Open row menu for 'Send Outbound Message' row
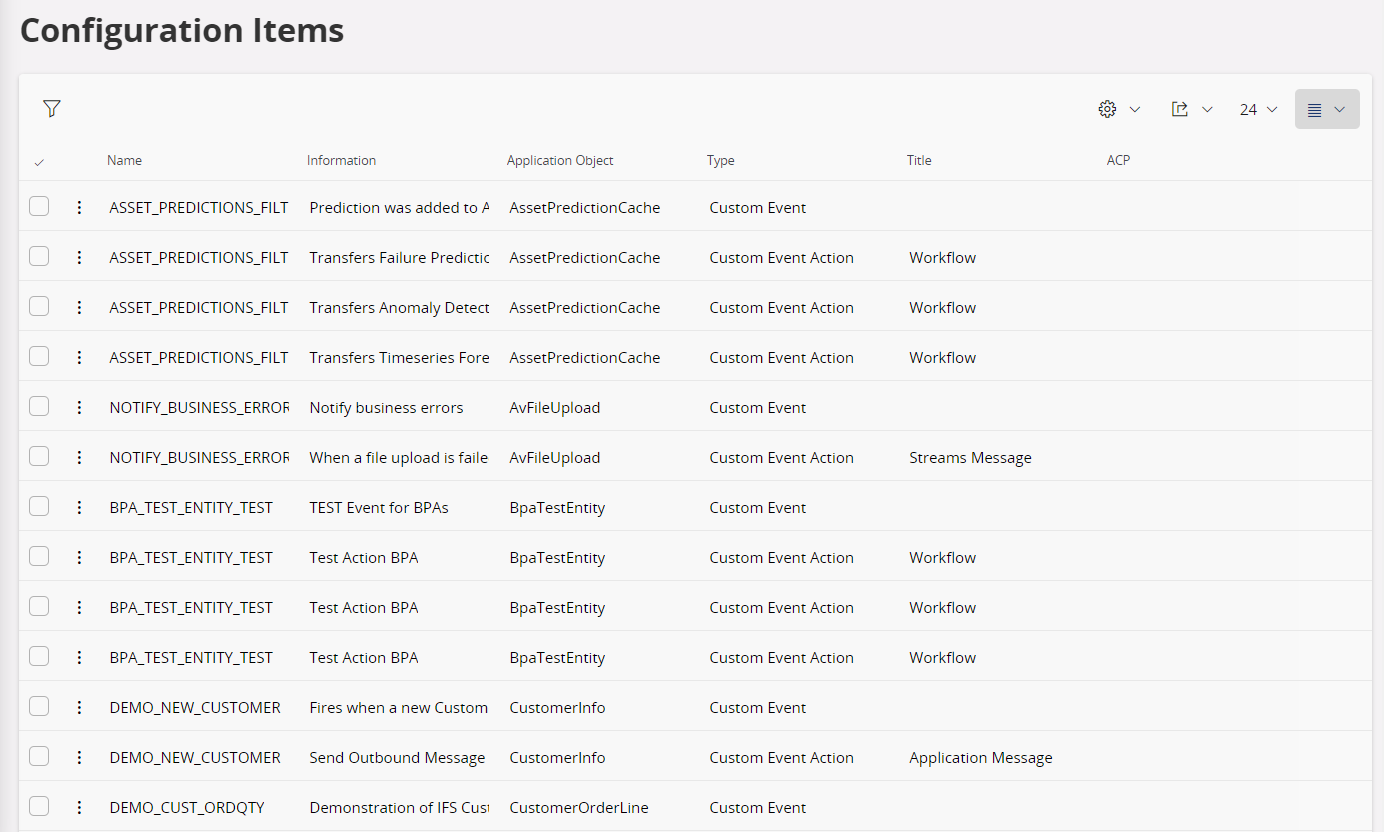This screenshot has width=1384, height=832. tap(79, 758)
